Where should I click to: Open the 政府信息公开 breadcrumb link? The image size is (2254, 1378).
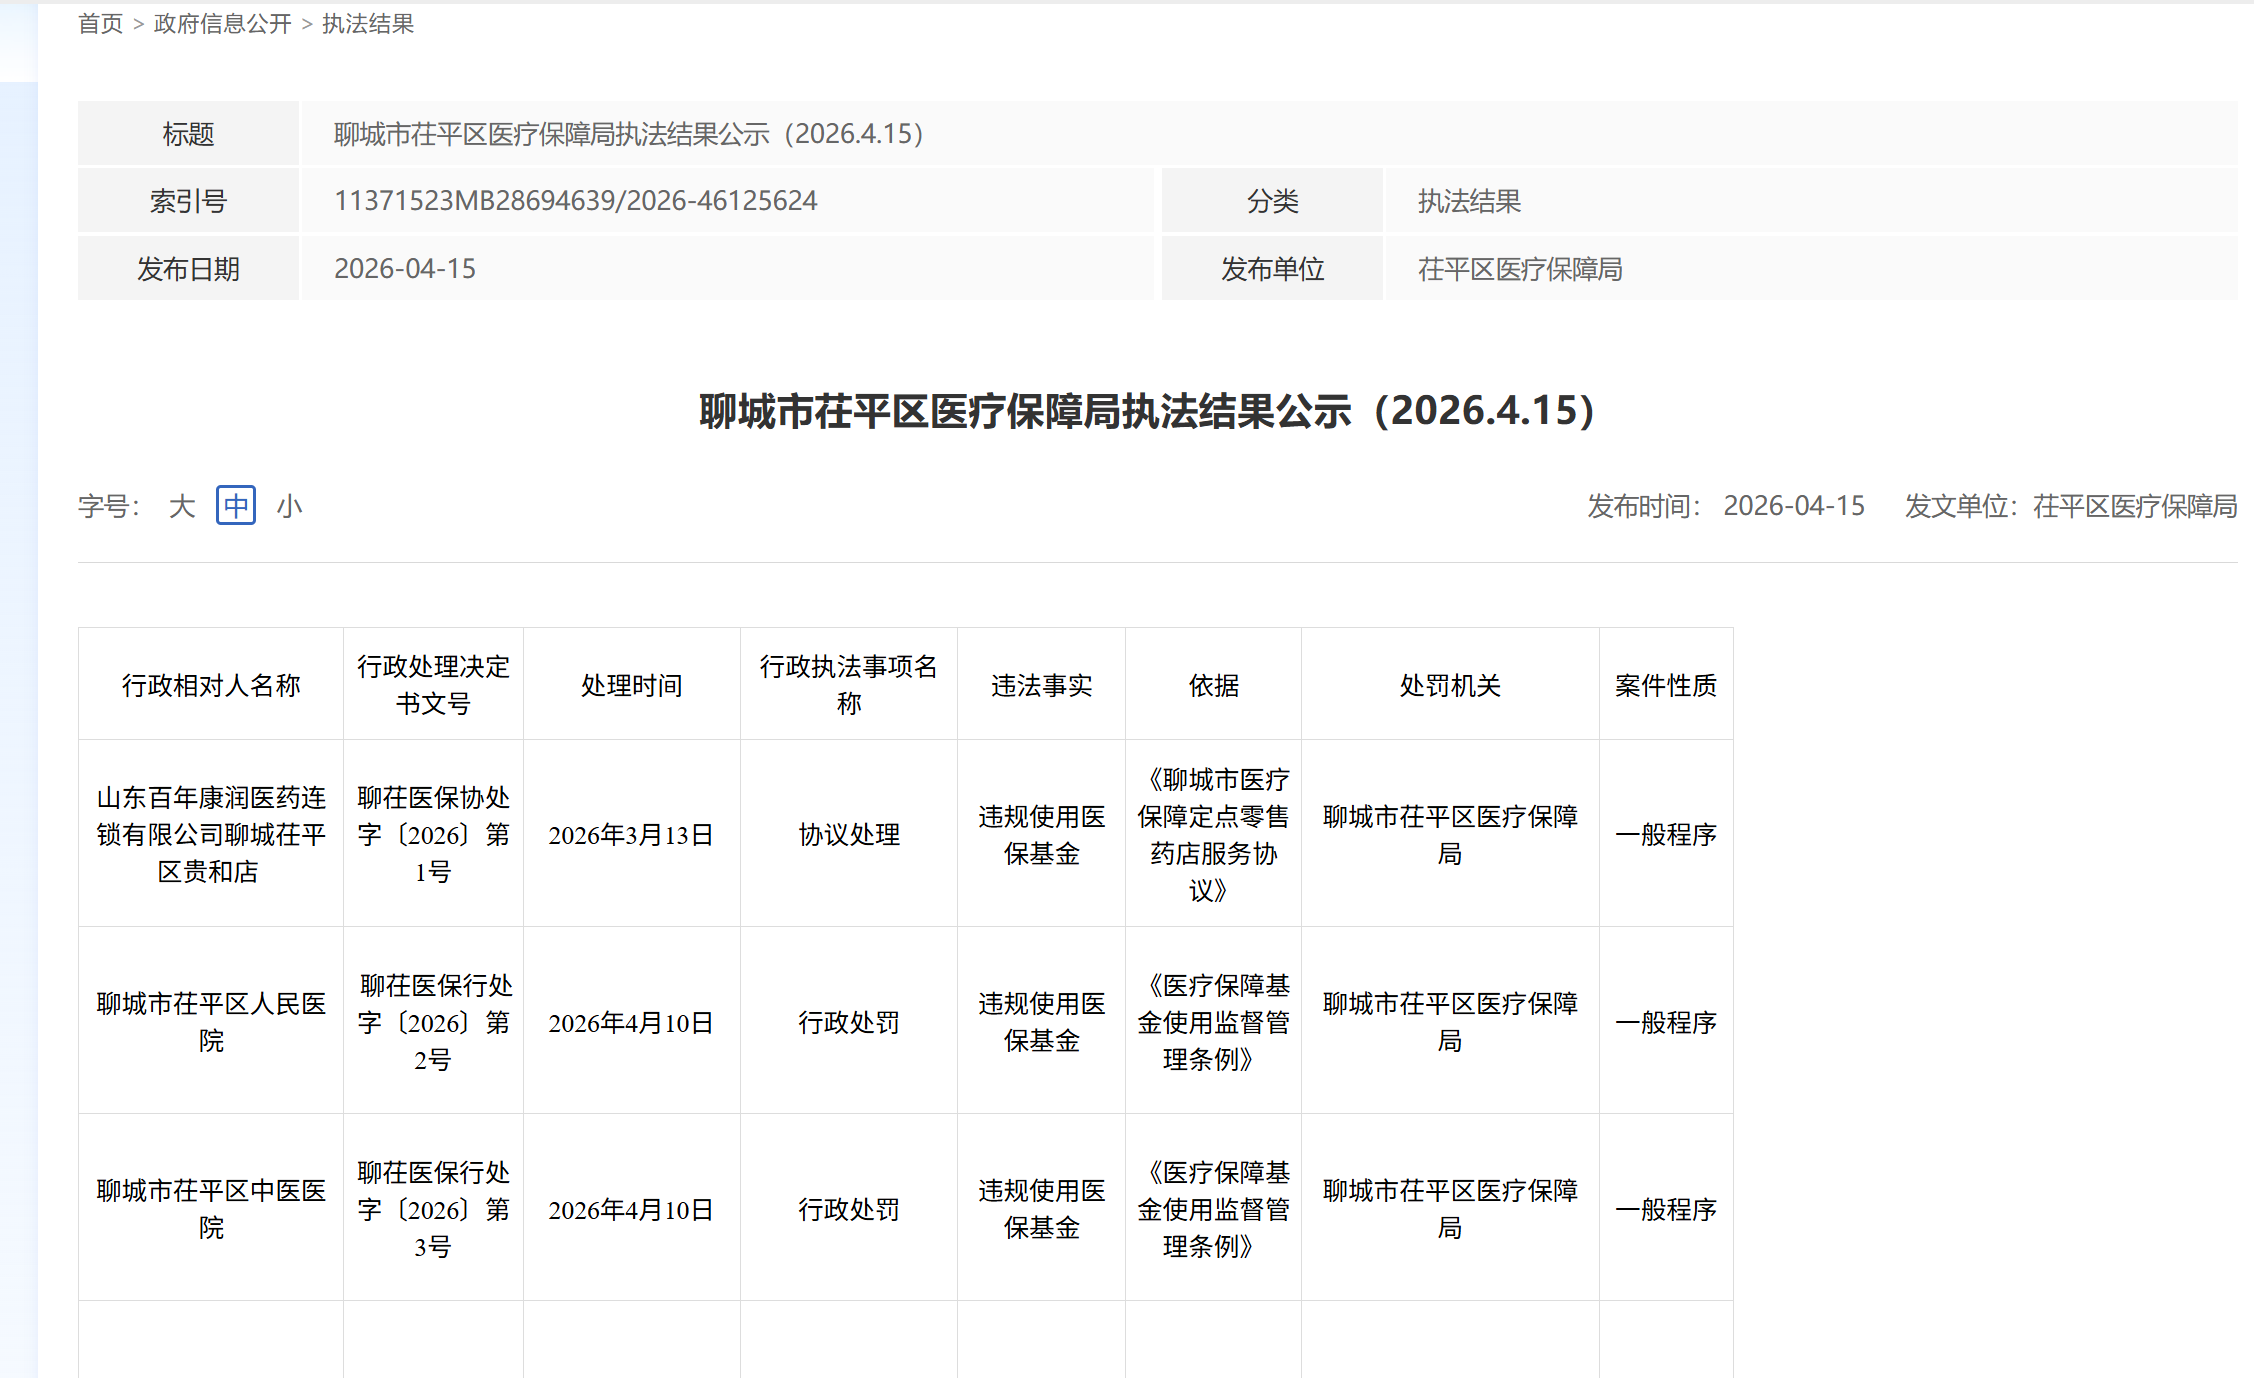coord(222,23)
